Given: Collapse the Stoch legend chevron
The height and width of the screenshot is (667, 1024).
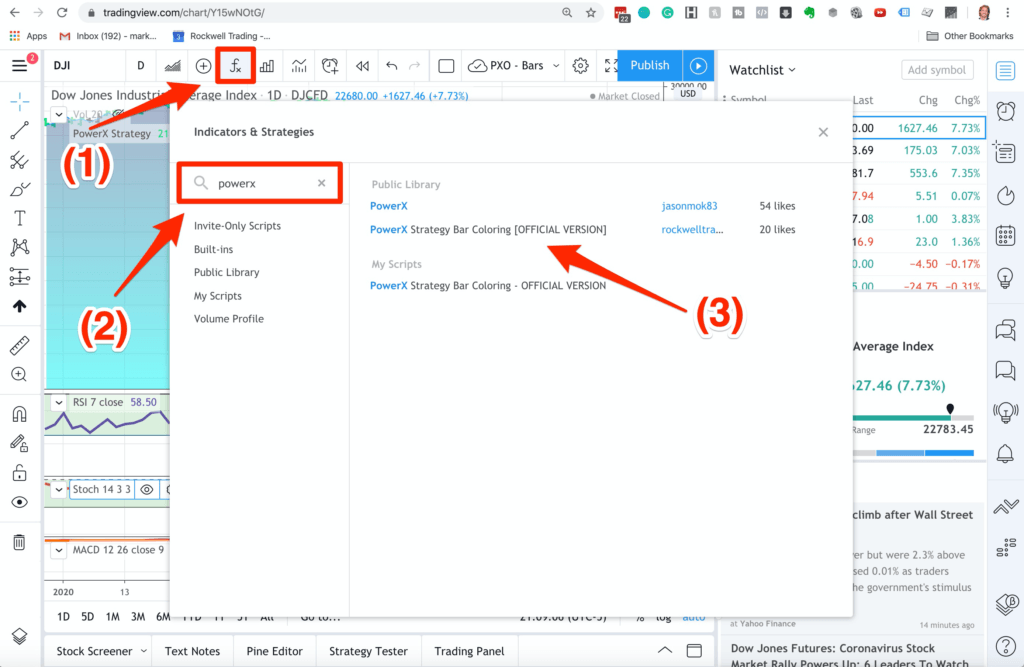Looking at the screenshot, I should coord(59,489).
